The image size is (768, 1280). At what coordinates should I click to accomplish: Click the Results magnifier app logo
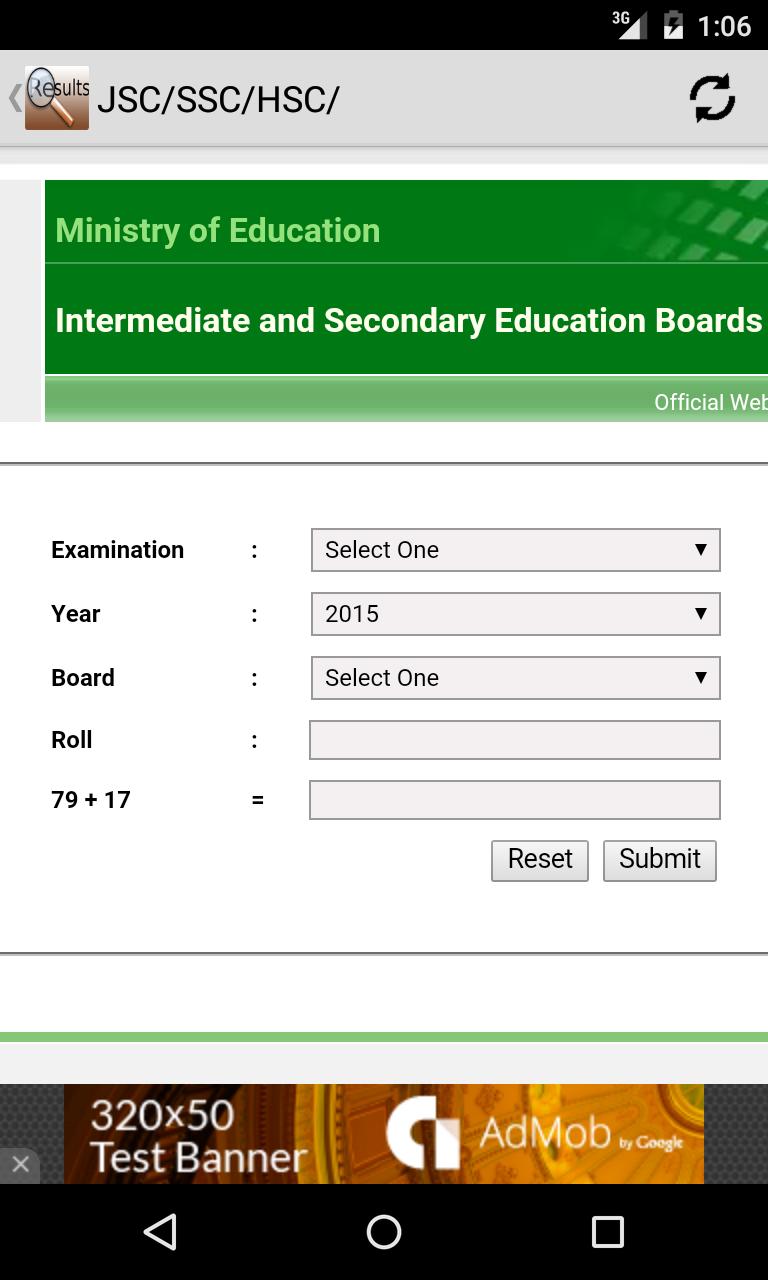tap(56, 97)
